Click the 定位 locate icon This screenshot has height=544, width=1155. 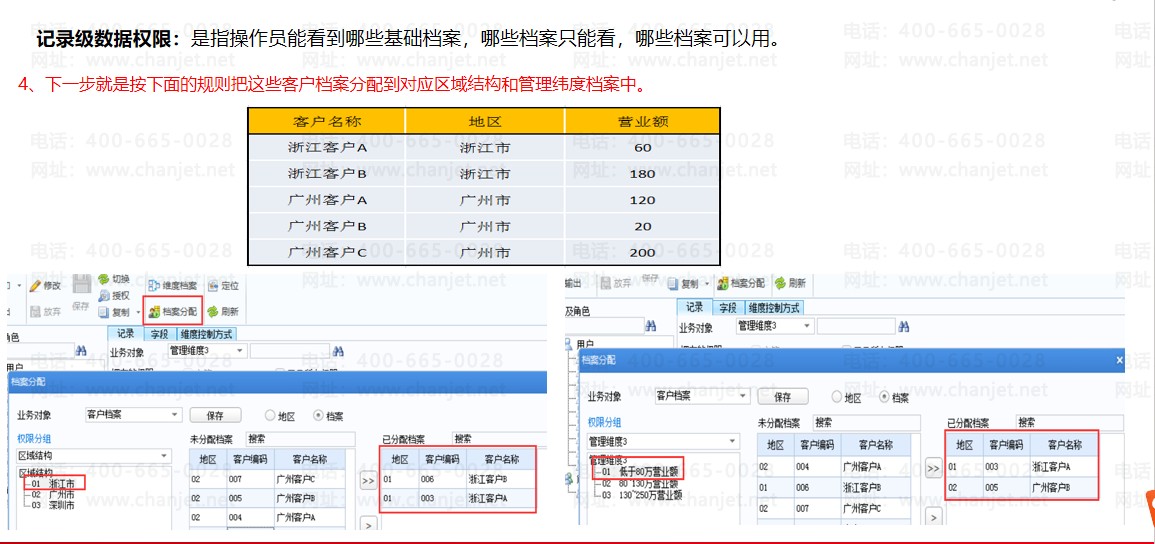click(221, 286)
